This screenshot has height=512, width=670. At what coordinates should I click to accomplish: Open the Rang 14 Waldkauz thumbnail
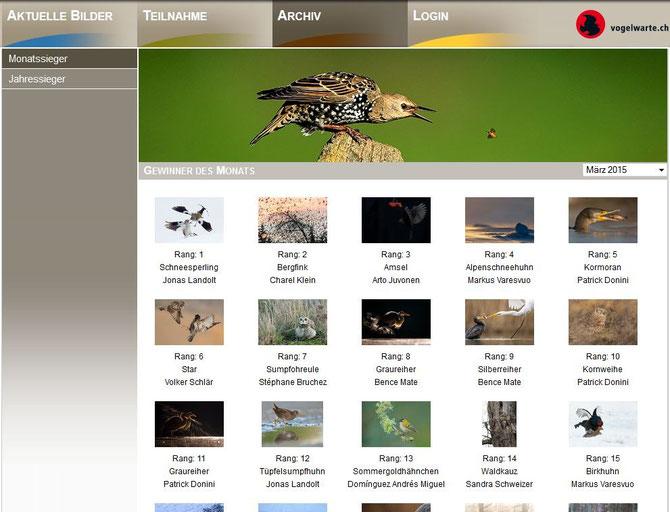pos(500,424)
